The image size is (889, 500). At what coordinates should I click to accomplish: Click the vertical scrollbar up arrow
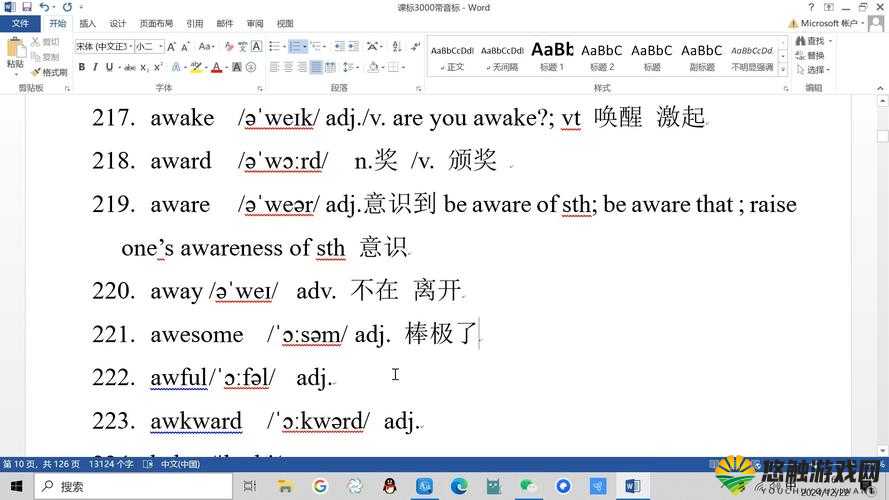(x=883, y=101)
